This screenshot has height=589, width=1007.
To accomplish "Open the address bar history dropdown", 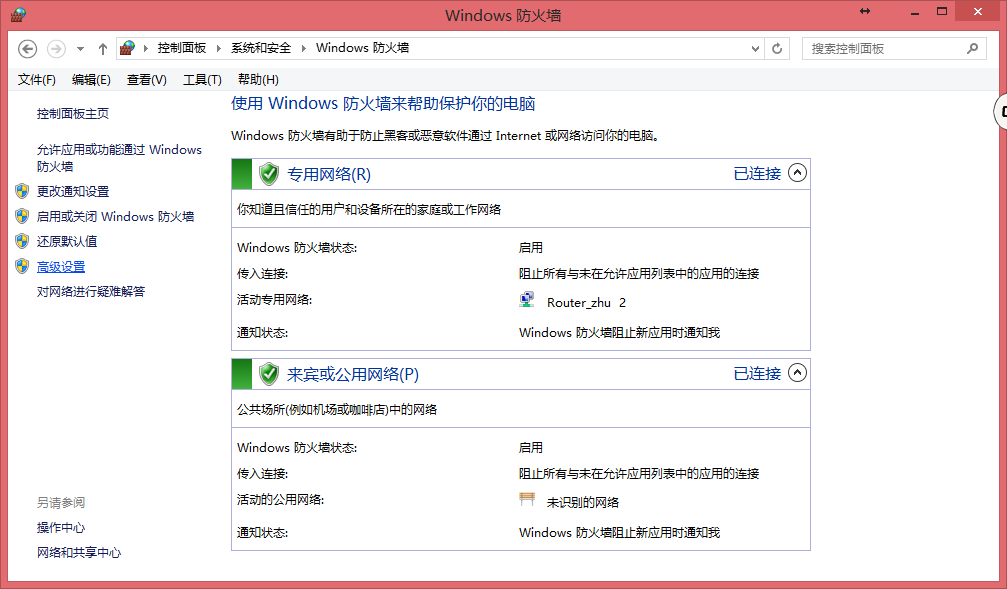I will tap(755, 49).
